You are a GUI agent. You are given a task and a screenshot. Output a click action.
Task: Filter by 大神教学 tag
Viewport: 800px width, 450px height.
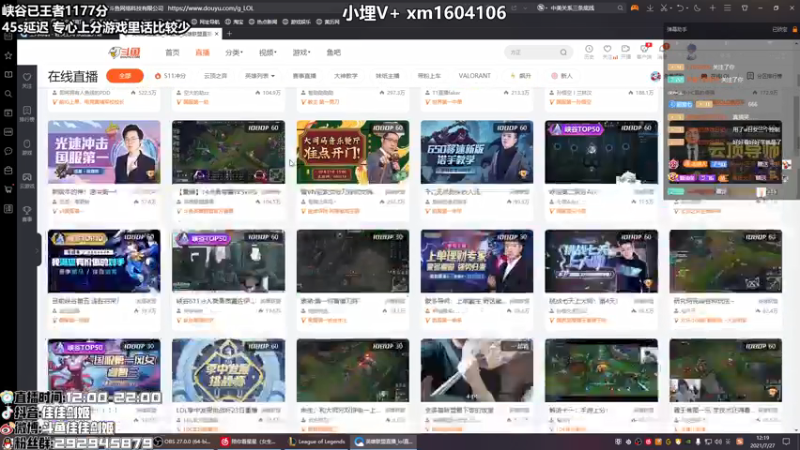[345, 76]
